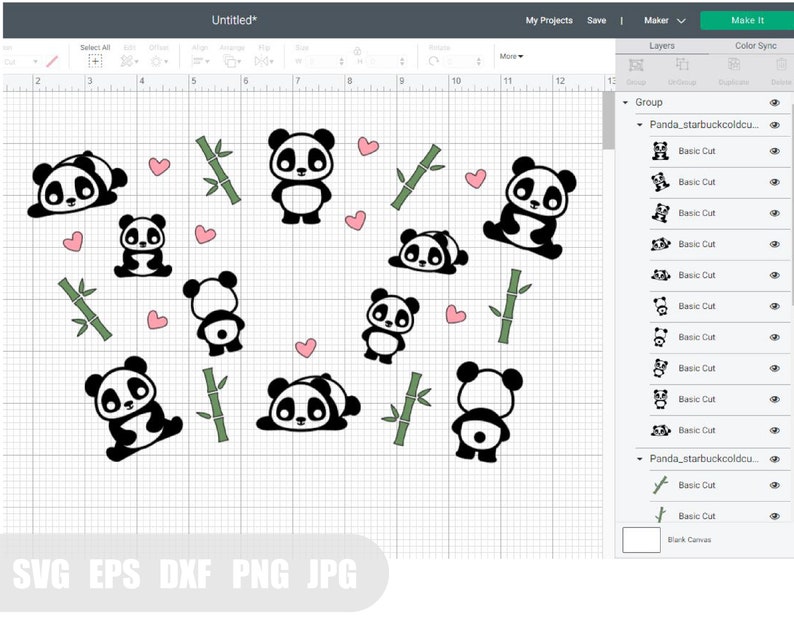The width and height of the screenshot is (794, 635).
Task: Open the Maker machine dropdown
Action: [664, 20]
